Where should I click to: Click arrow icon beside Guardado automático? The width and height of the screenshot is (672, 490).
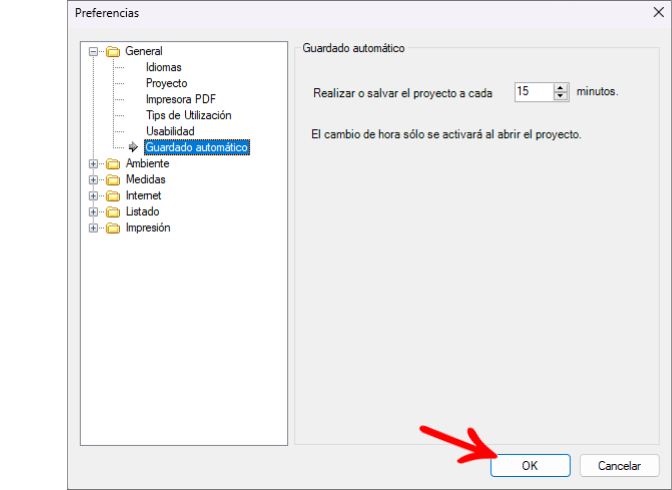[133, 147]
